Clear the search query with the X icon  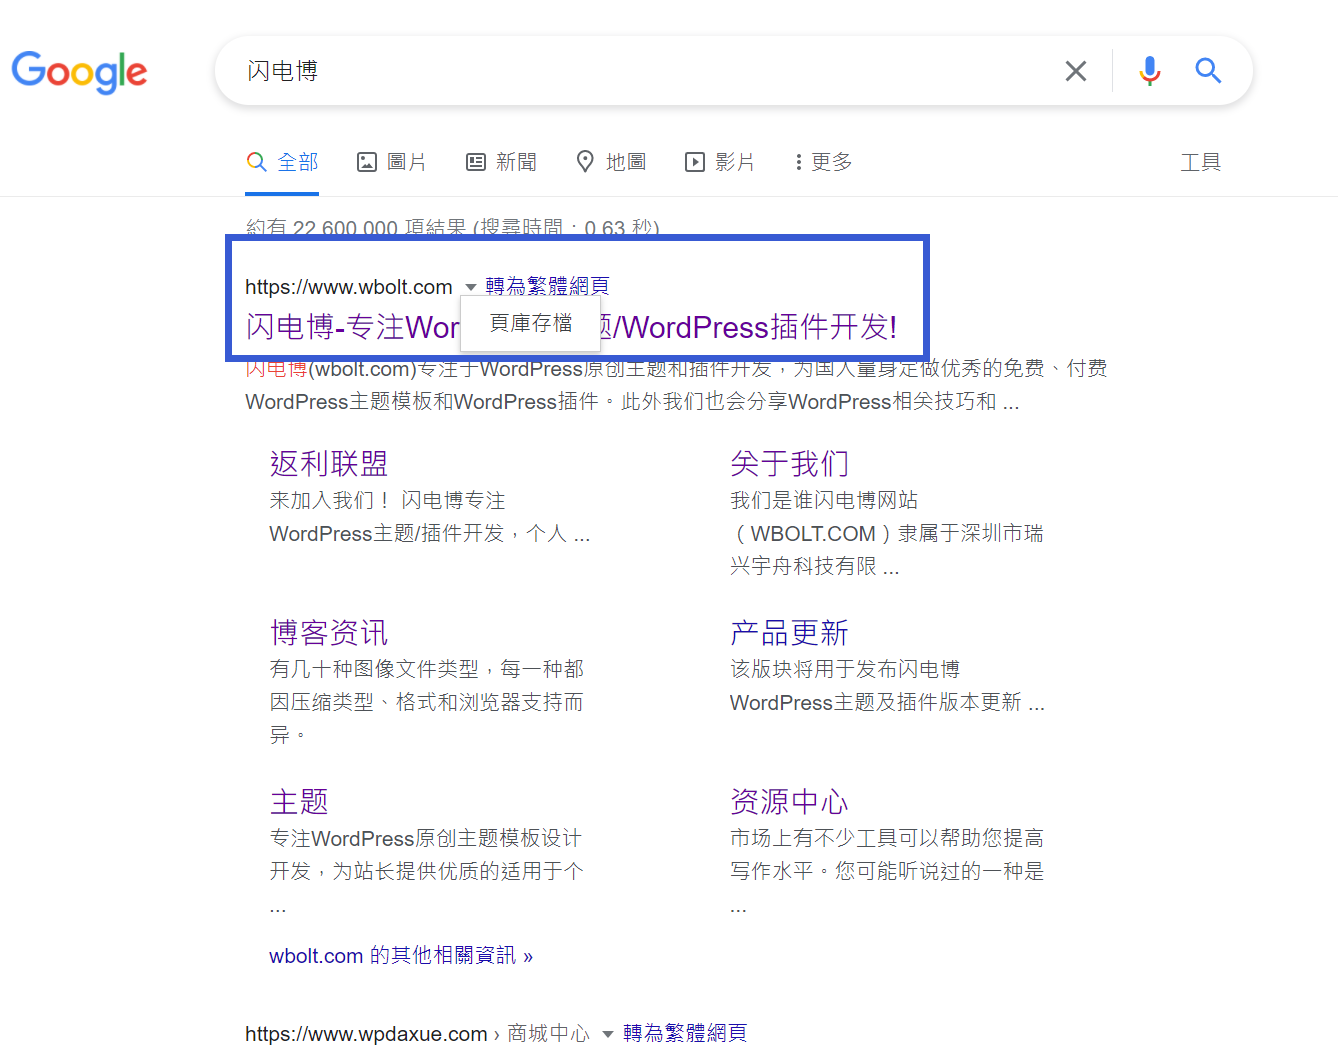click(1075, 70)
